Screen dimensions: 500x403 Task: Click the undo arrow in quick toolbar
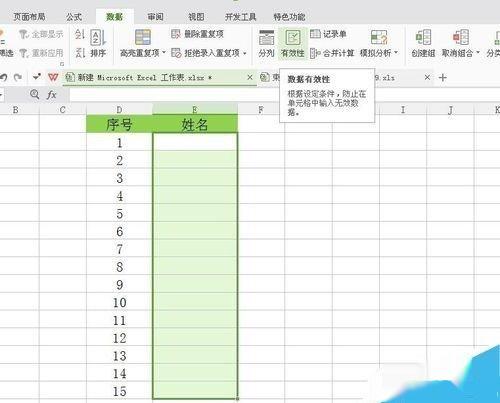click(4, 78)
